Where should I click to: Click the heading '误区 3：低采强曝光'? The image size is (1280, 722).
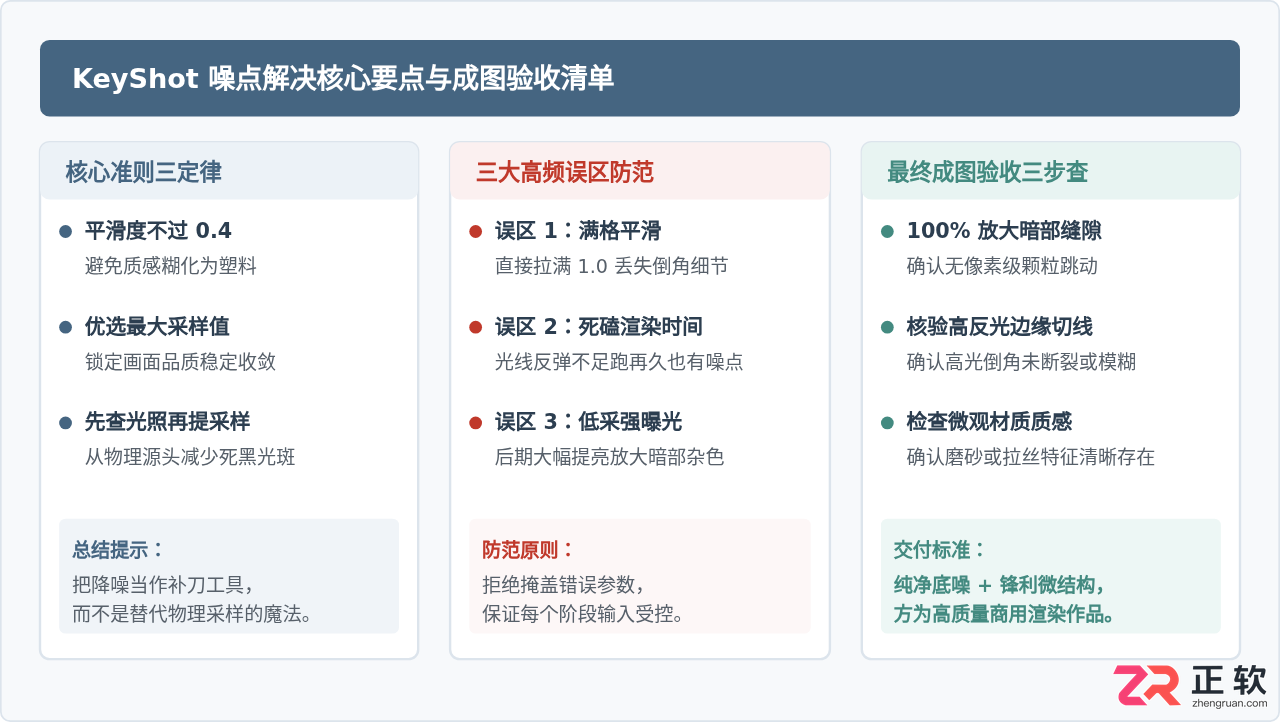[588, 421]
